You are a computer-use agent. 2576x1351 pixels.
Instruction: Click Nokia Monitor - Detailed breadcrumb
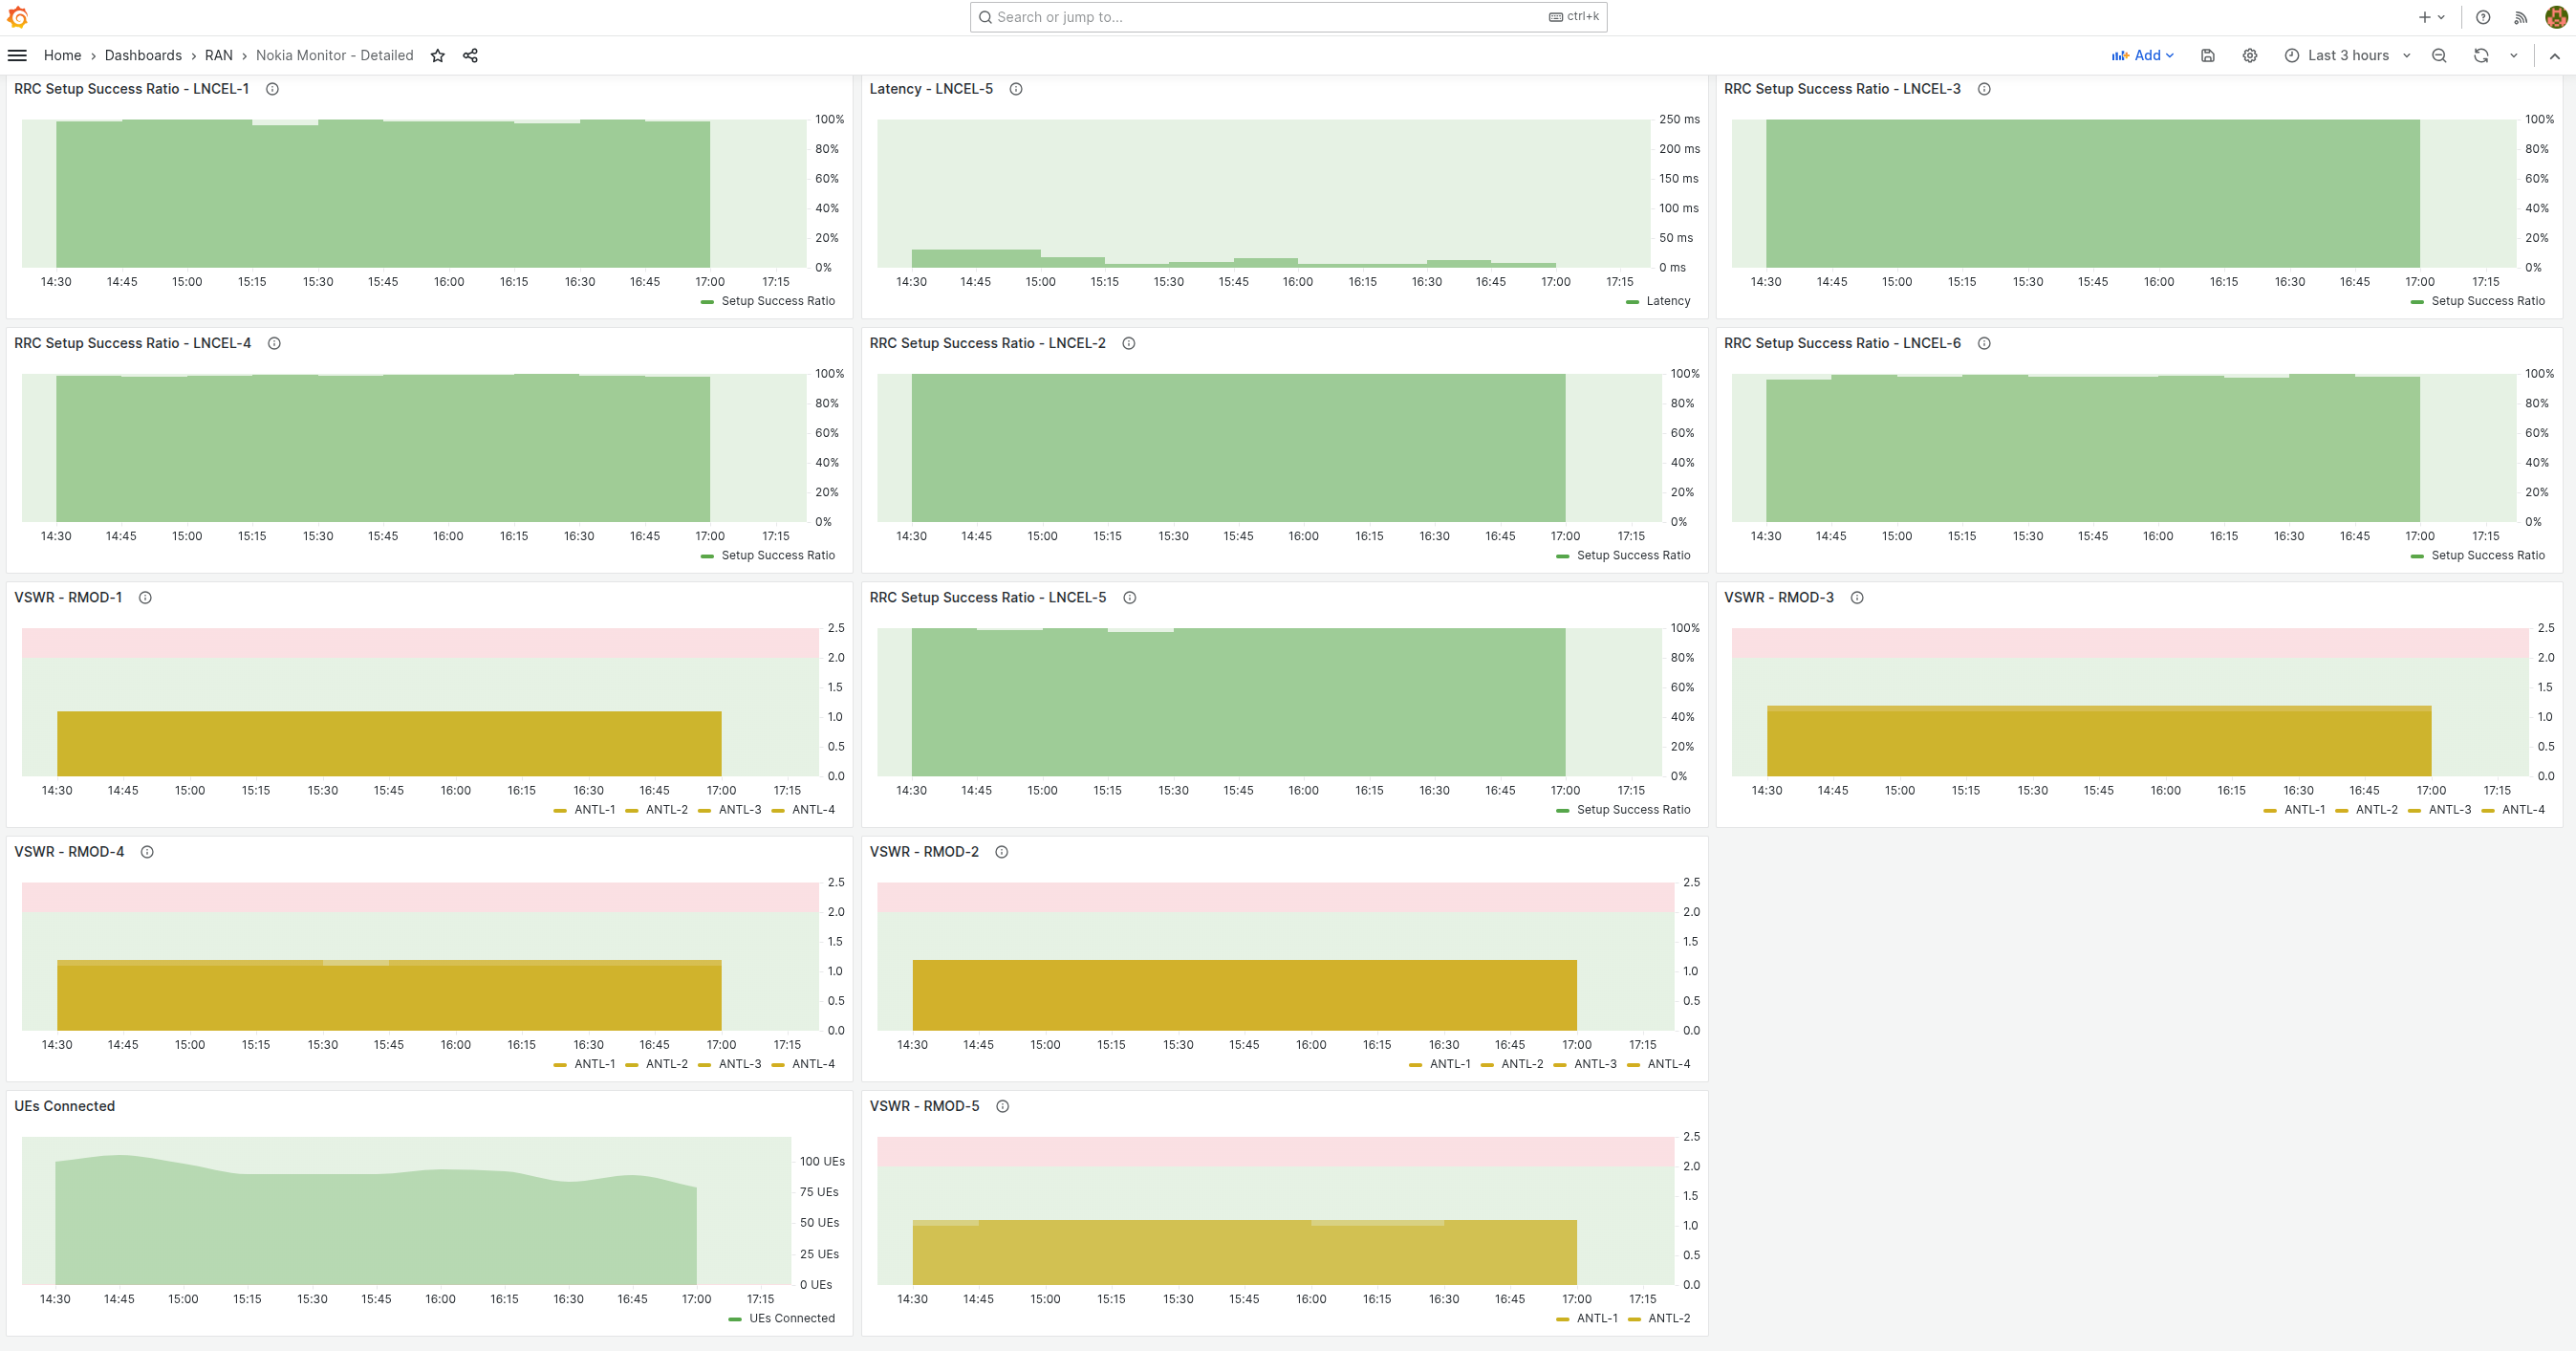coord(334,55)
